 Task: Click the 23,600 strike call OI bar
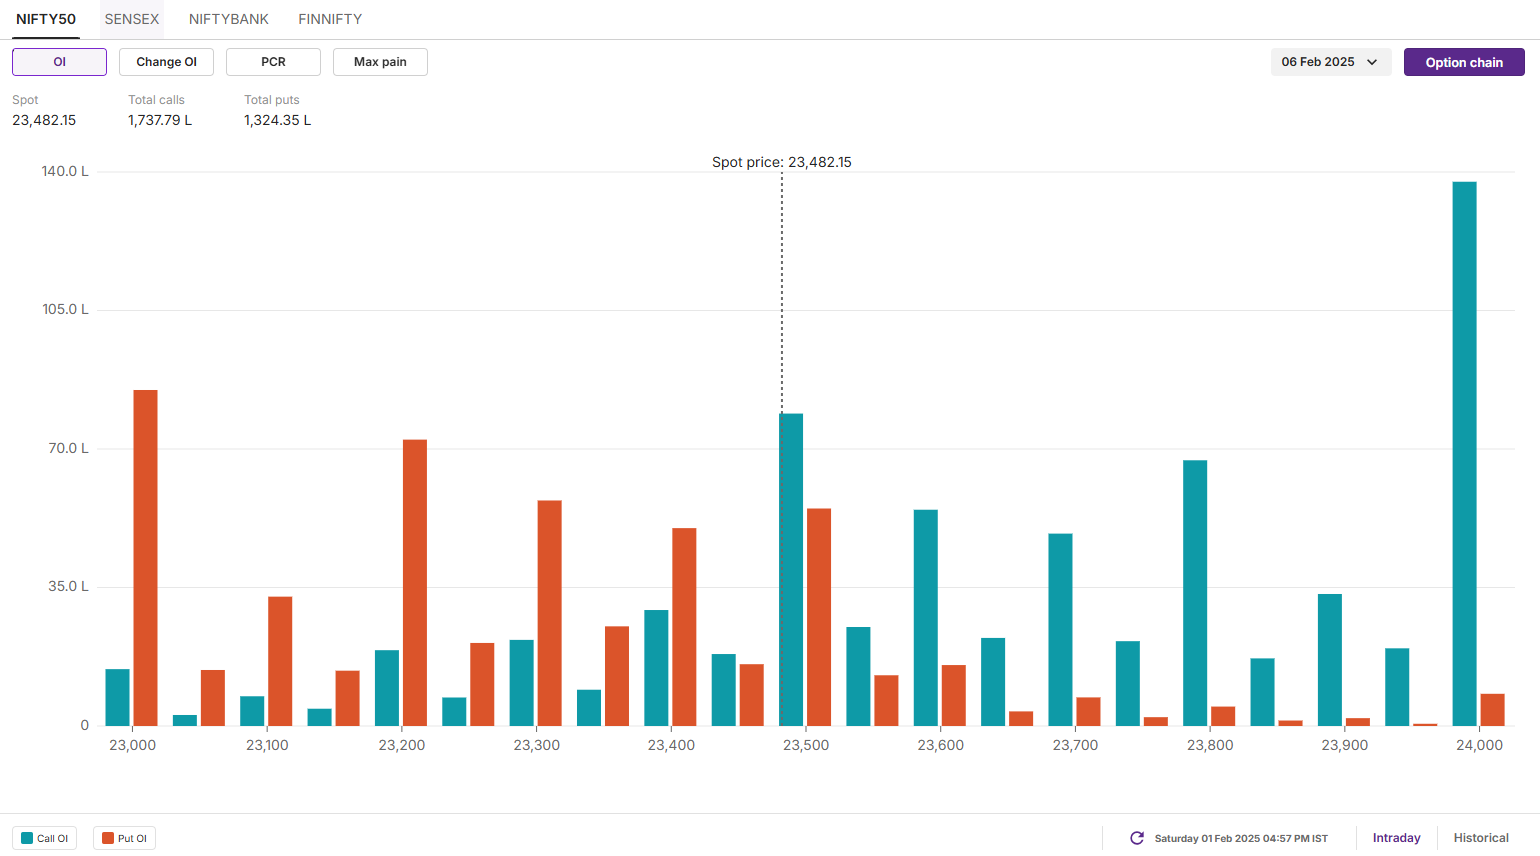pos(926,618)
